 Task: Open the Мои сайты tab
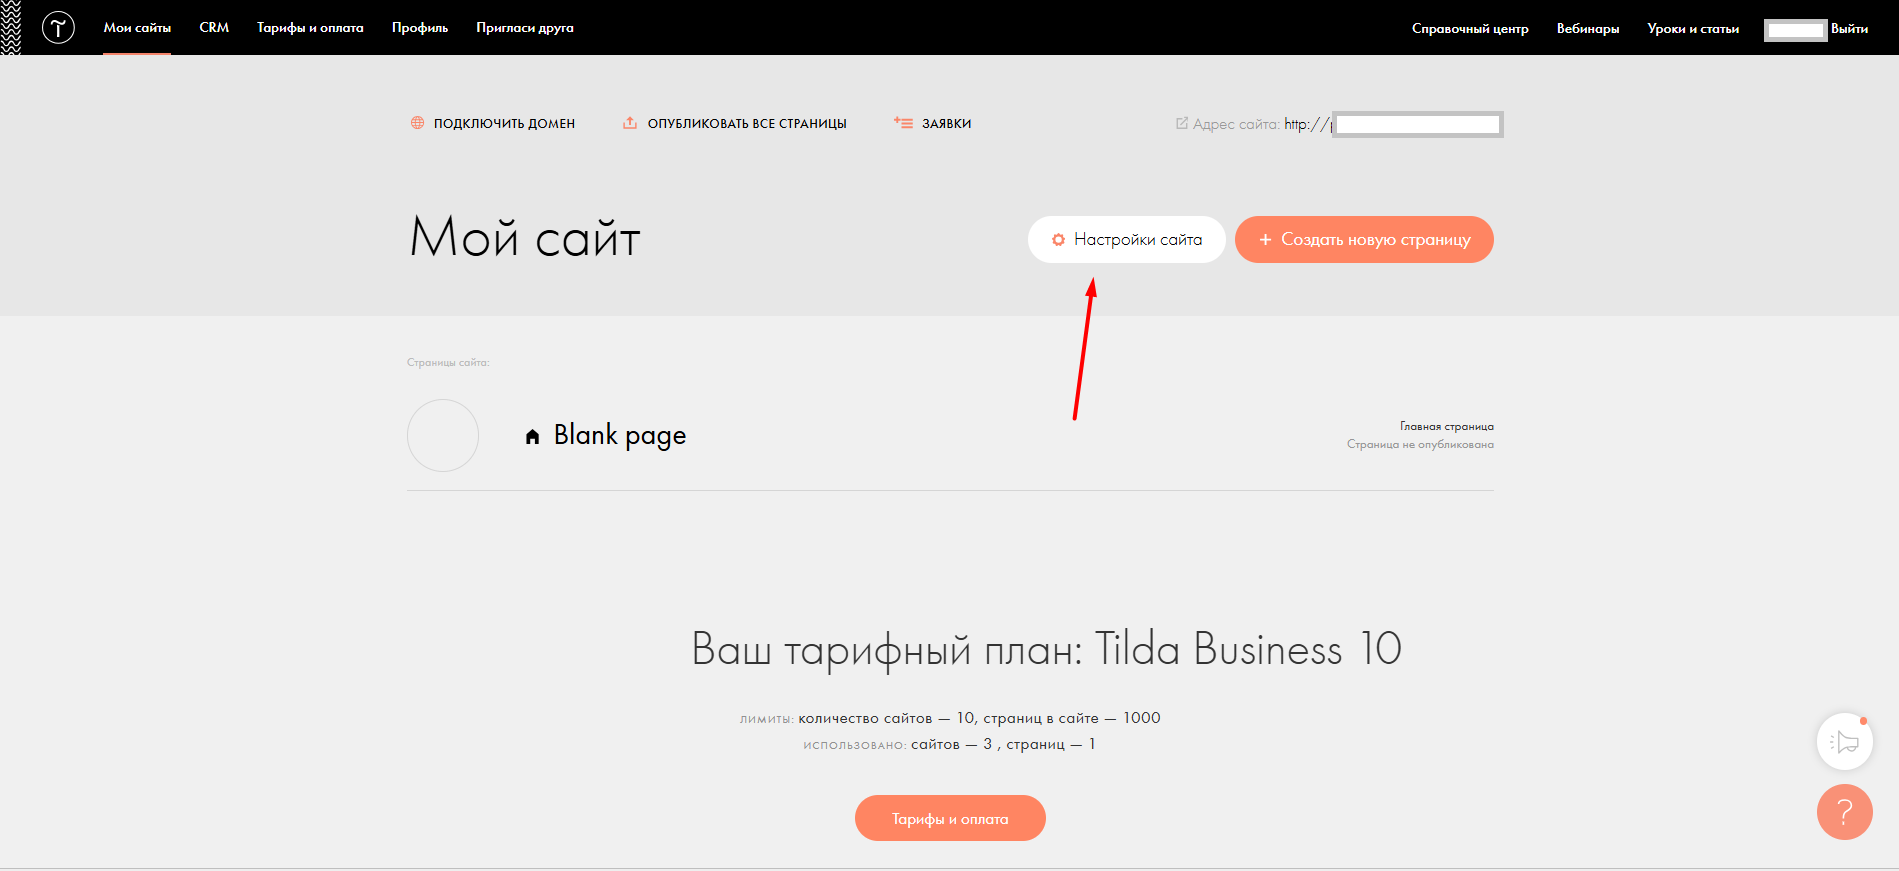[x=137, y=28]
